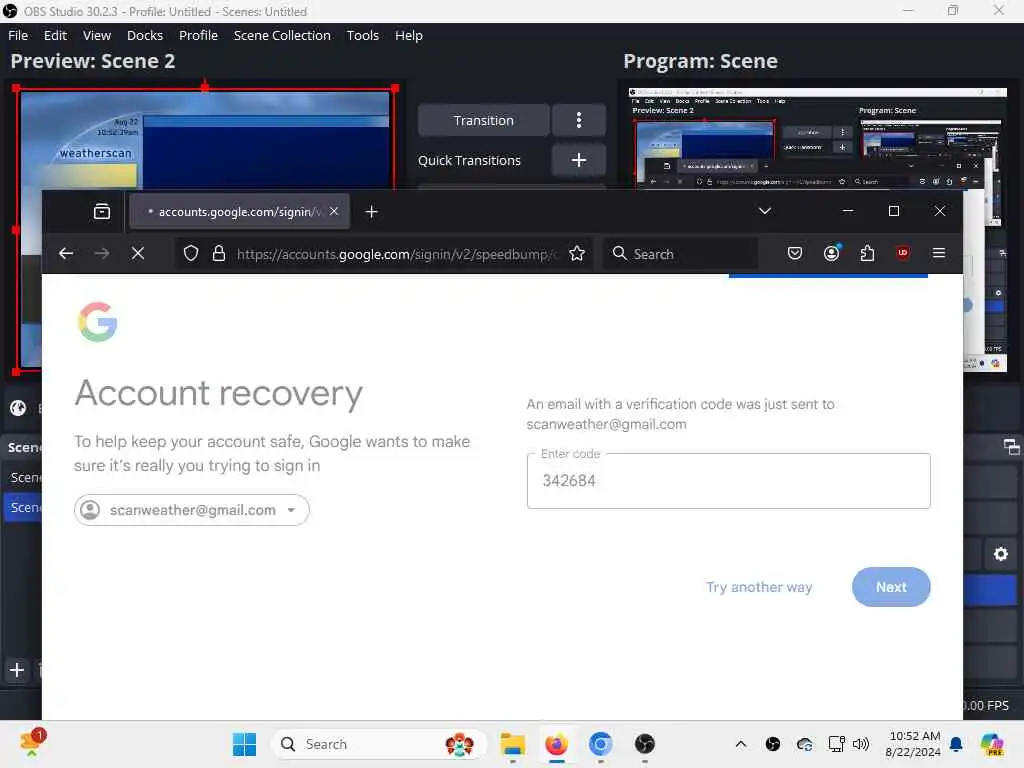
Task: Open the Transition options three-dot menu
Action: click(579, 120)
